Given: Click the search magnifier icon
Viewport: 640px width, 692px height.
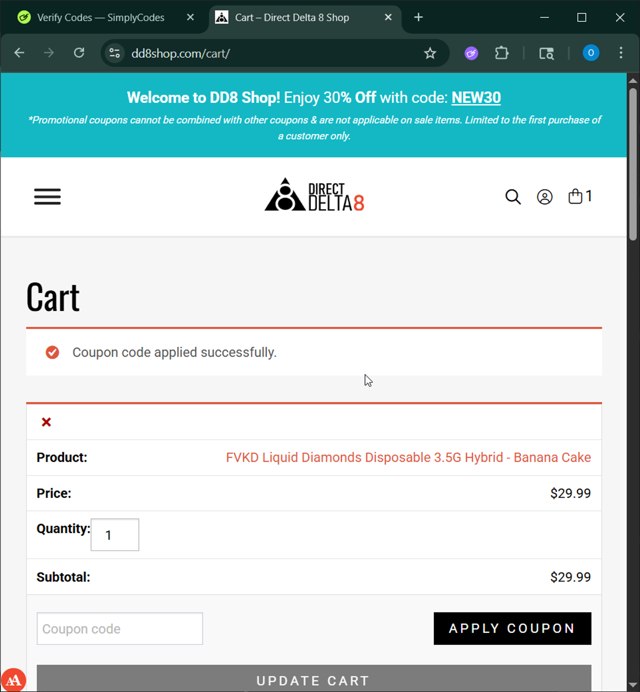Looking at the screenshot, I should point(513,197).
